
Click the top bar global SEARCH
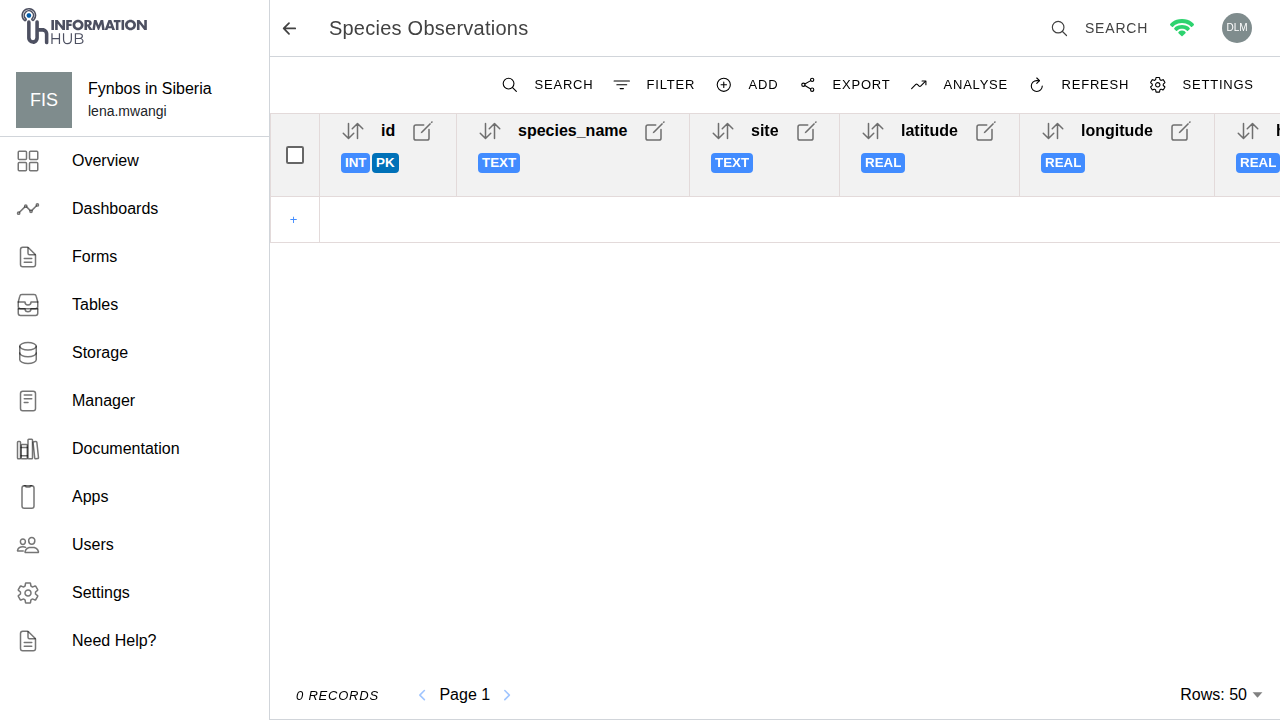click(x=1099, y=28)
